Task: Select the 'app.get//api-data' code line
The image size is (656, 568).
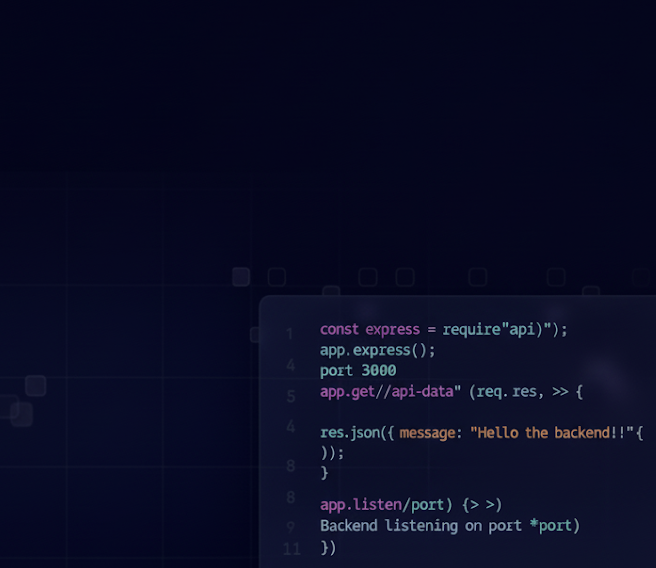Action: coord(451,391)
